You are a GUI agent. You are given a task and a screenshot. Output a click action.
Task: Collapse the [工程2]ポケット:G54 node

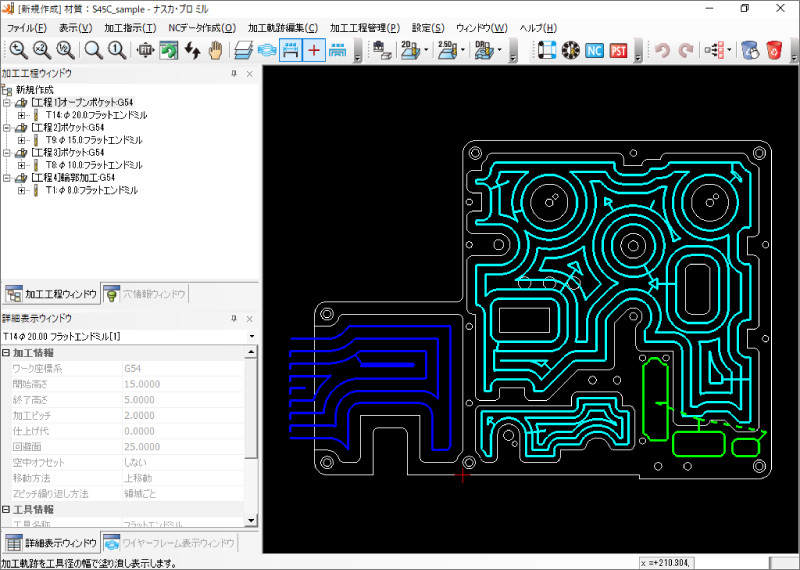click(x=7, y=128)
